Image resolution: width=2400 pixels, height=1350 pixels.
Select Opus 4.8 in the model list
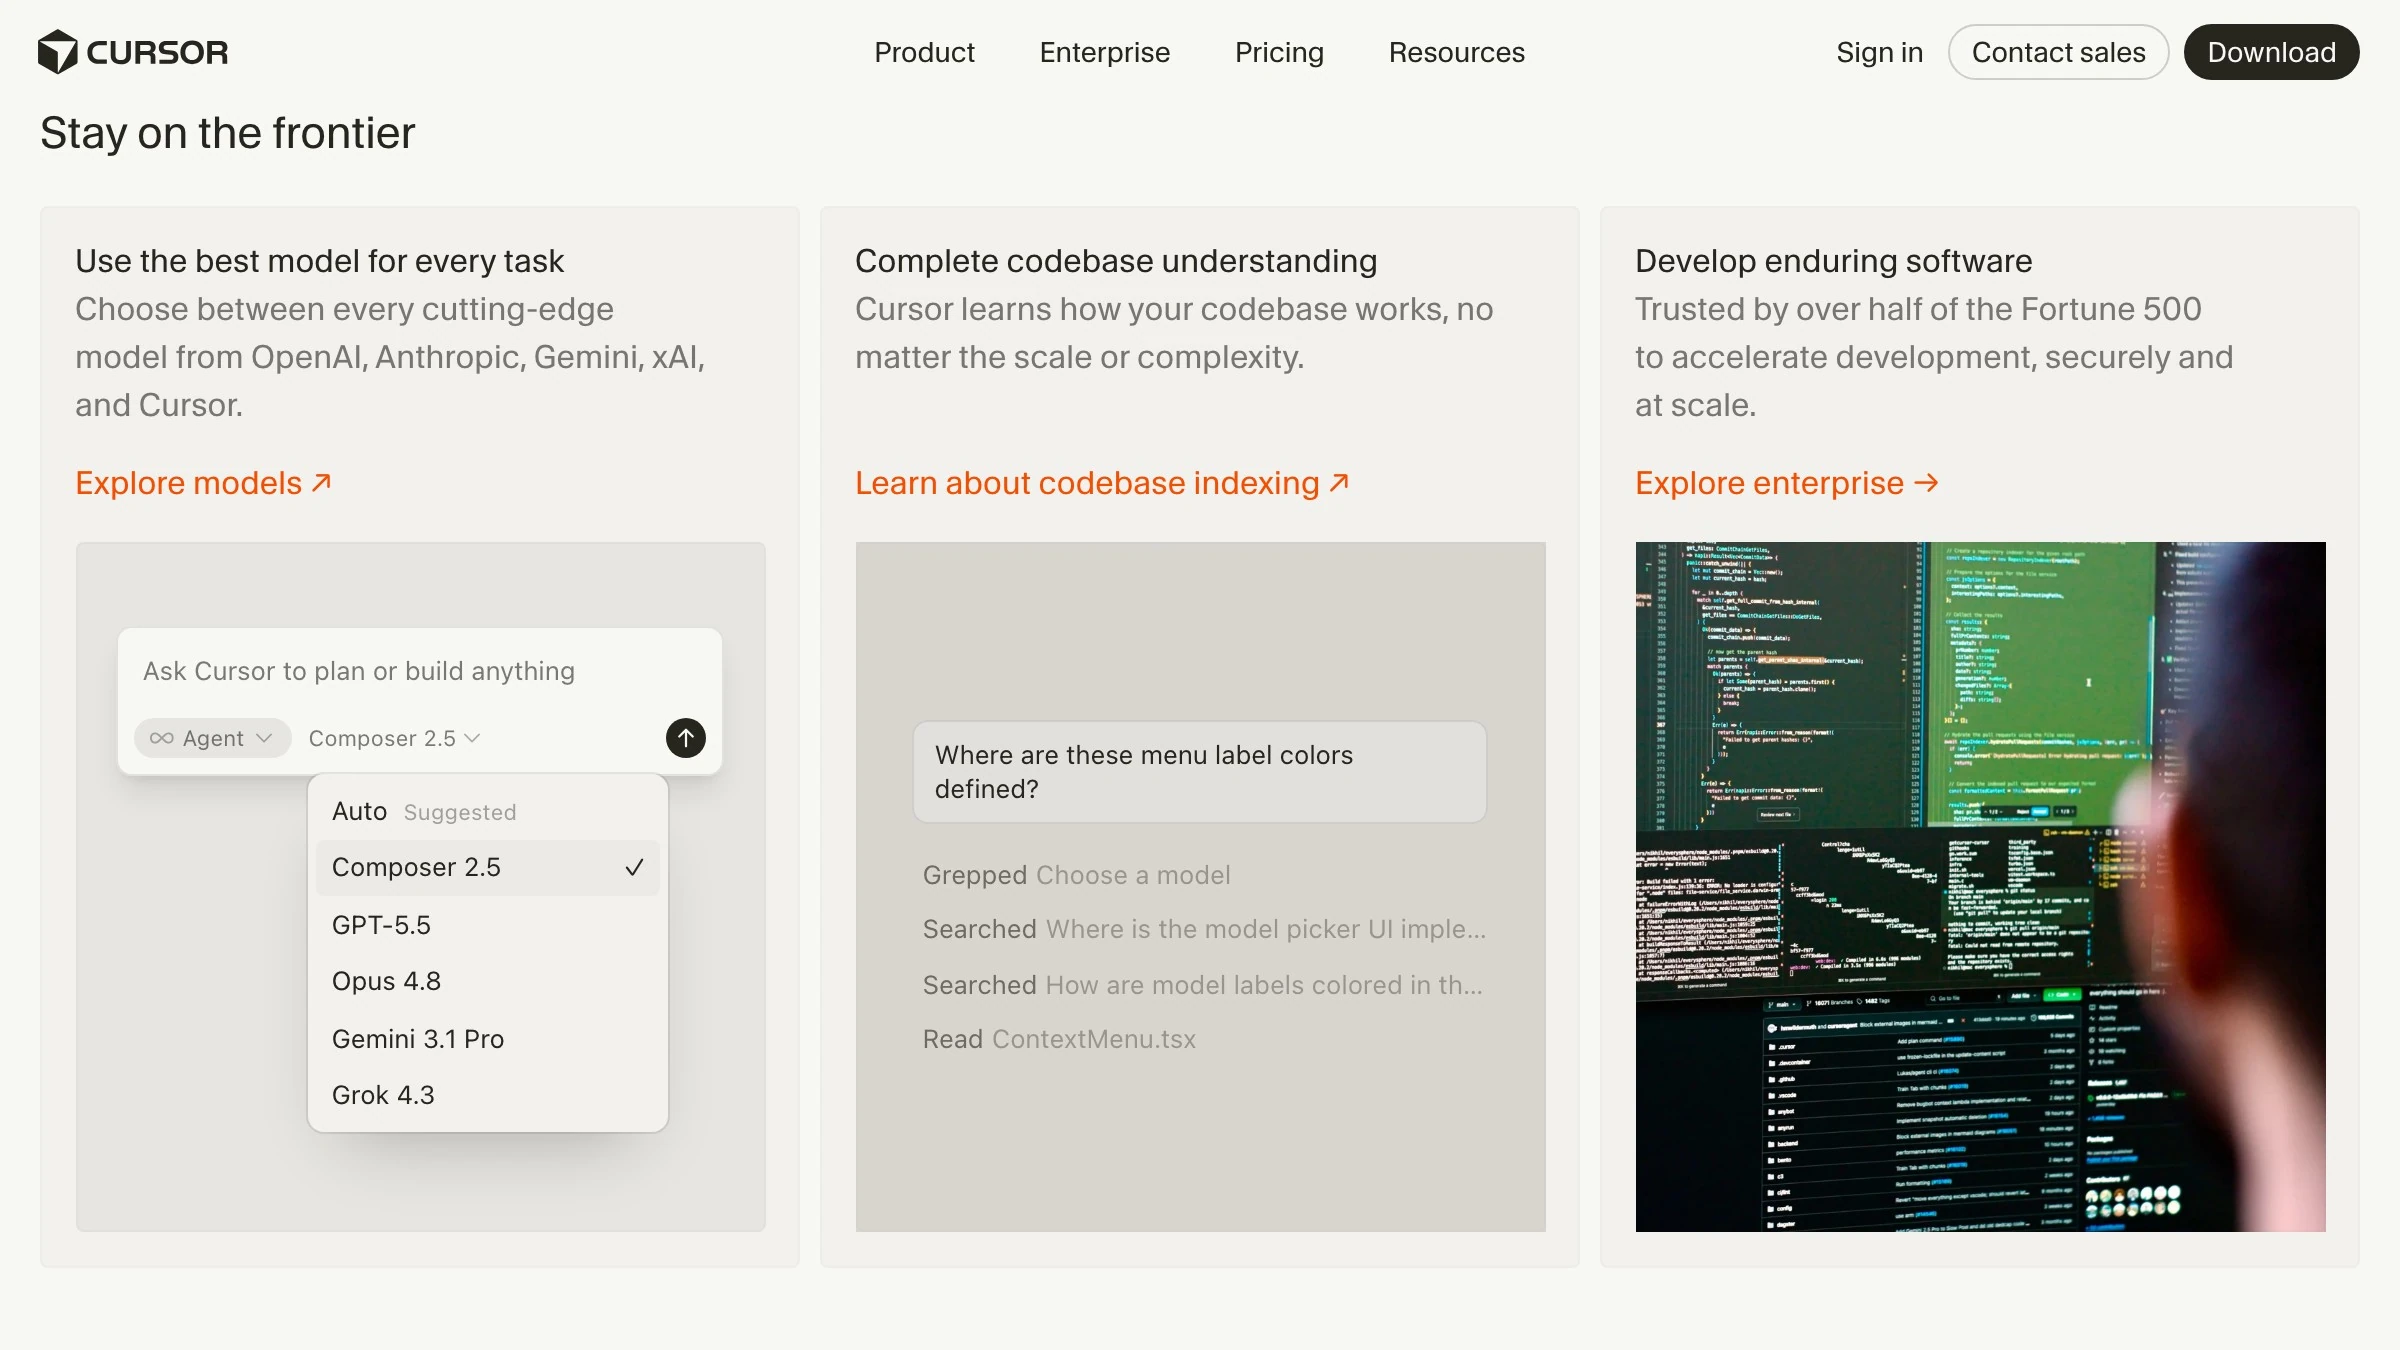(x=488, y=981)
